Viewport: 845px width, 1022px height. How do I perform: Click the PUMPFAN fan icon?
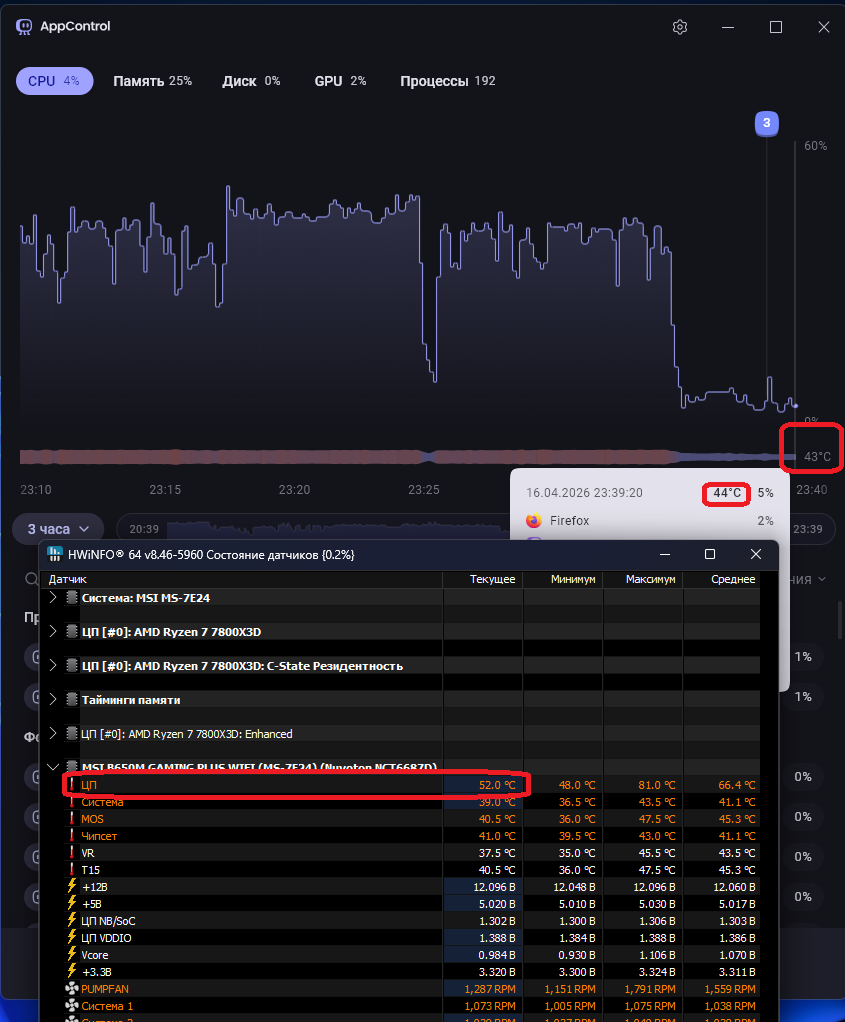coord(71,988)
